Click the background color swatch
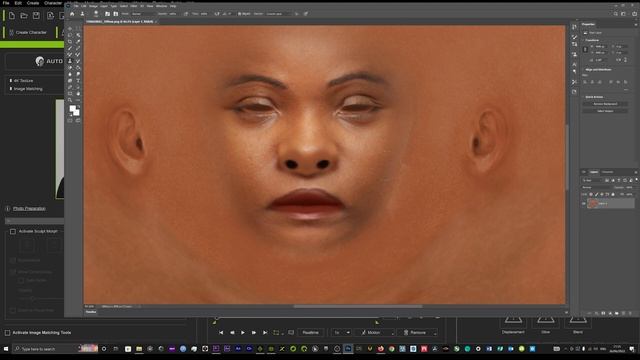 coord(76,112)
